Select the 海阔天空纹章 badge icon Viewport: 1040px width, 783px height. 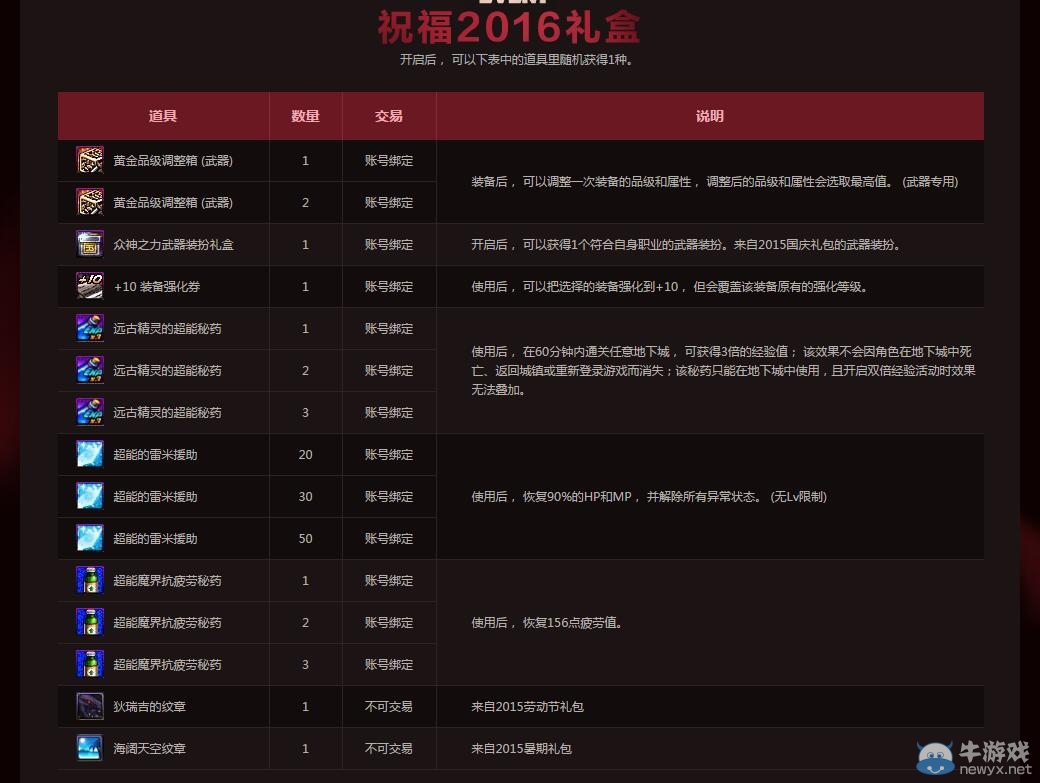[89, 748]
